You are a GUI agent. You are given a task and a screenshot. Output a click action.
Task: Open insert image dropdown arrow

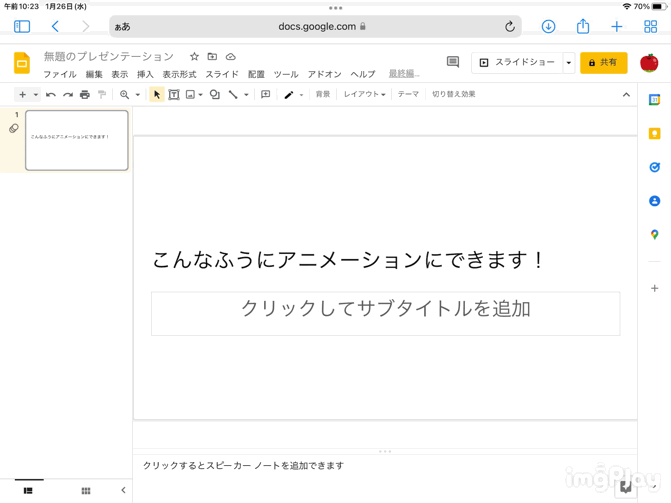tap(200, 95)
